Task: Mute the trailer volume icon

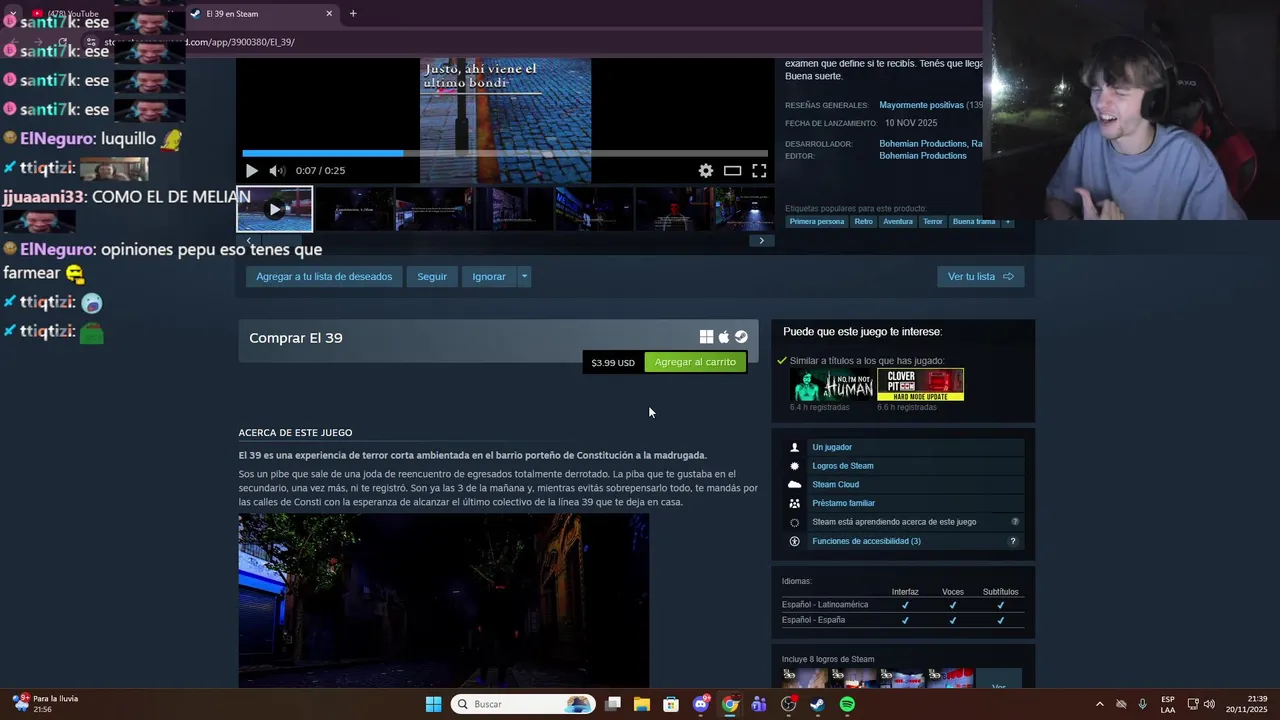Action: 277,171
